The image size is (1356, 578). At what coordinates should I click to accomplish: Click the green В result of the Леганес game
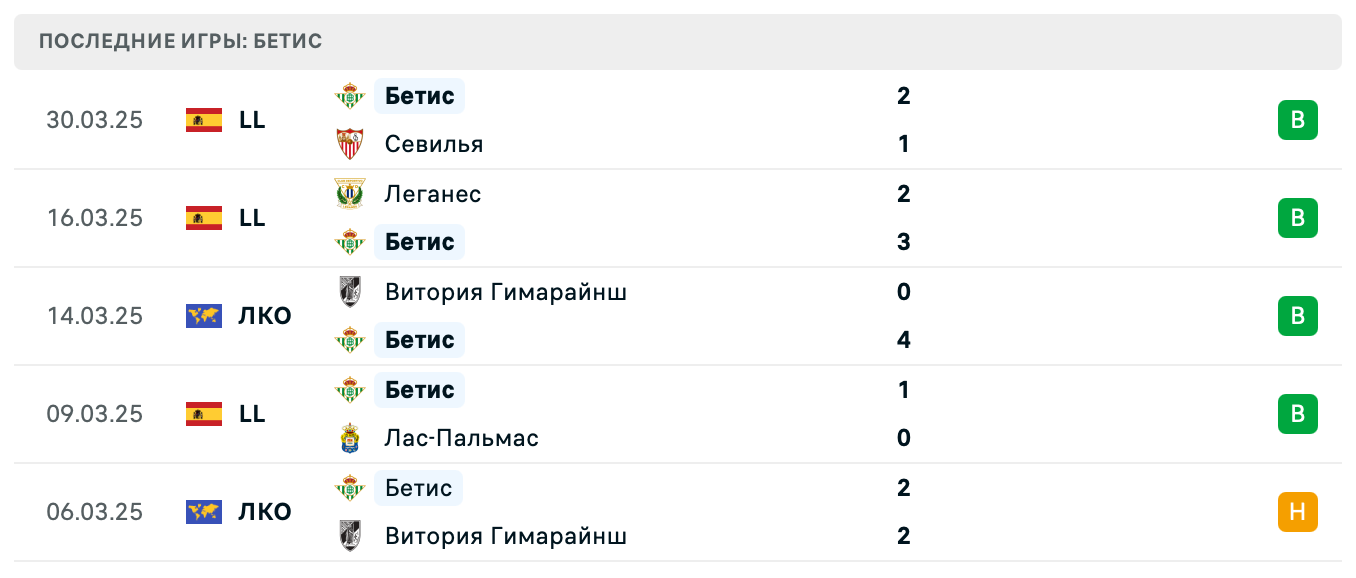click(1299, 218)
